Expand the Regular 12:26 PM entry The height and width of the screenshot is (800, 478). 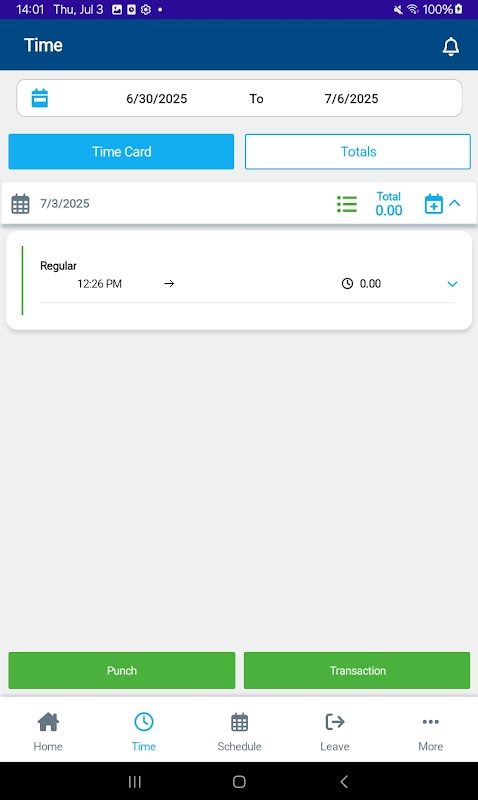point(452,284)
